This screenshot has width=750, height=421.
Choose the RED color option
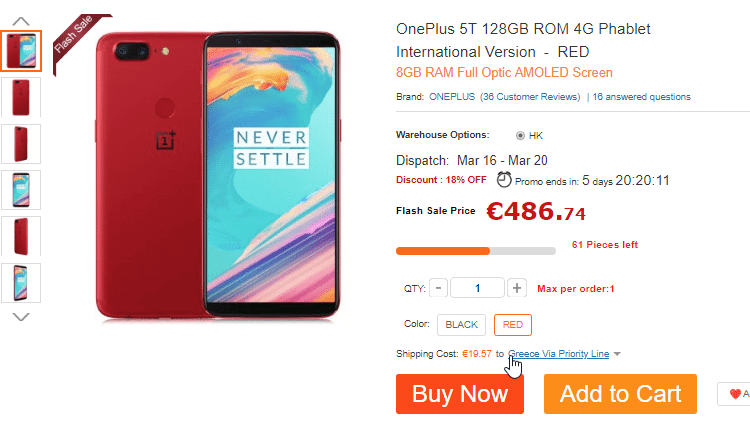[x=513, y=325]
